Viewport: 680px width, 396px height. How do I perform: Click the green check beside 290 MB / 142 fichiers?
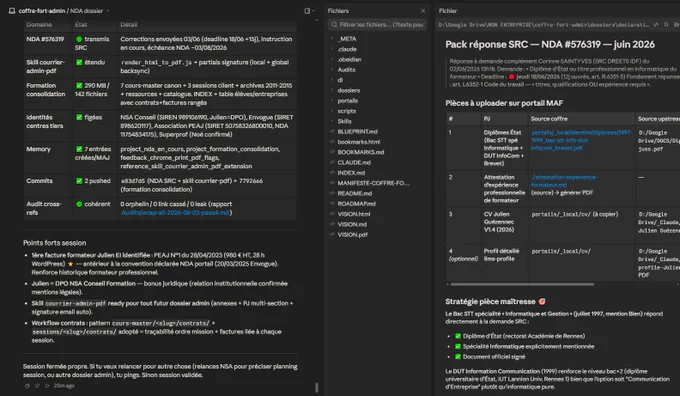(79, 85)
